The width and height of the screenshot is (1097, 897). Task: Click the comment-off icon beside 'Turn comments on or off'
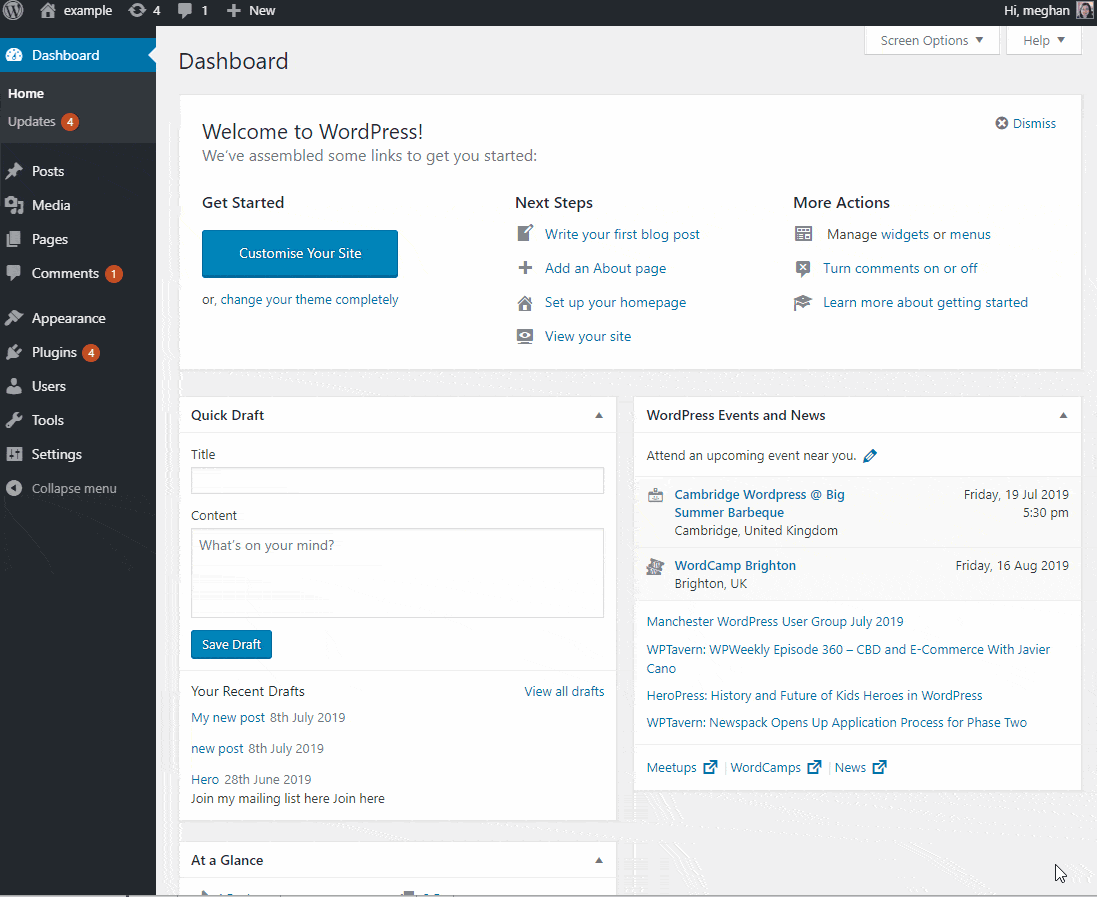coord(803,268)
